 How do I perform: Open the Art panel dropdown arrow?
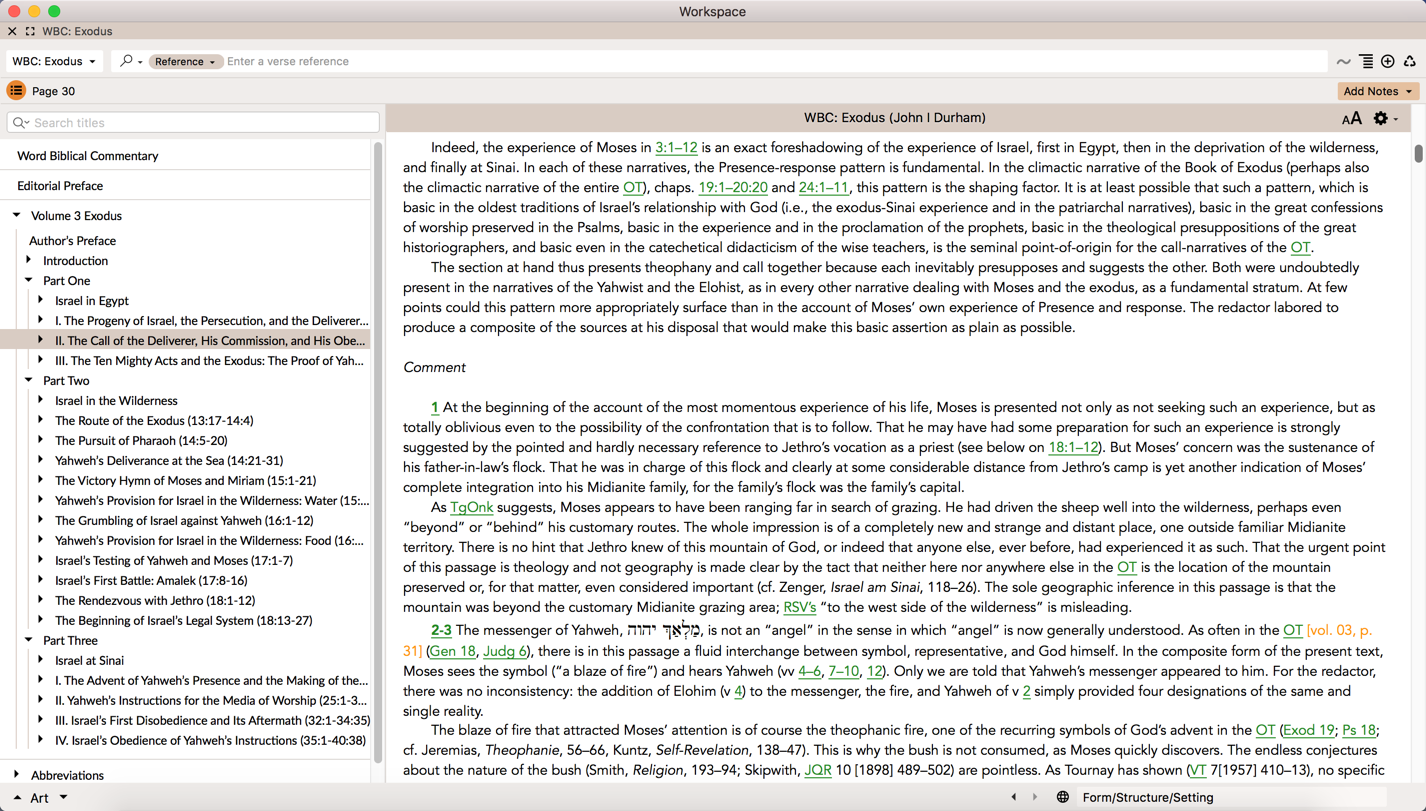pos(63,798)
